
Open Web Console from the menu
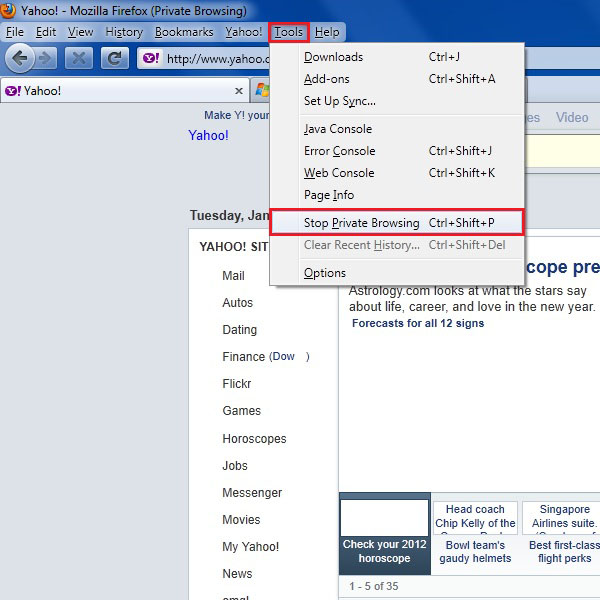[397, 173]
